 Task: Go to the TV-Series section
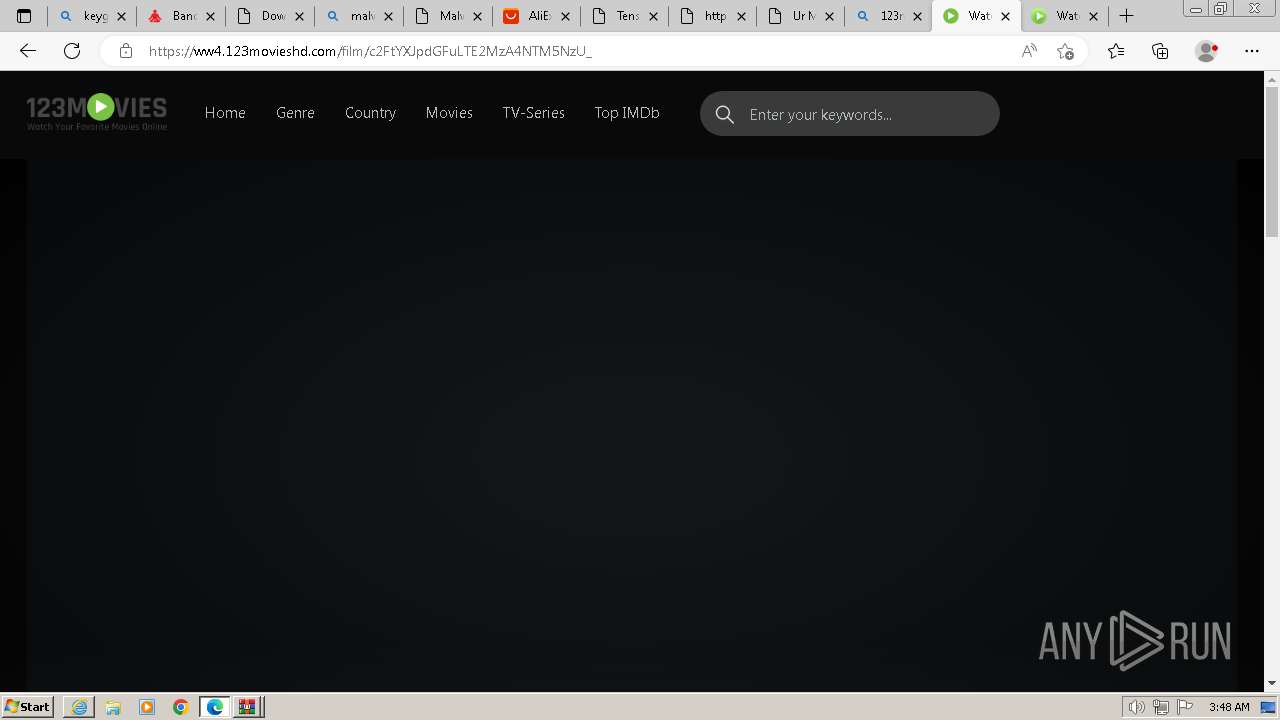click(x=533, y=113)
